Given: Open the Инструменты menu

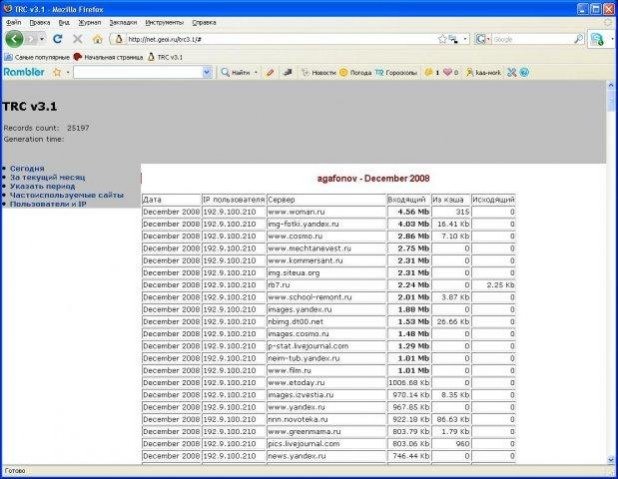Looking at the screenshot, I should pyautogui.click(x=164, y=22).
